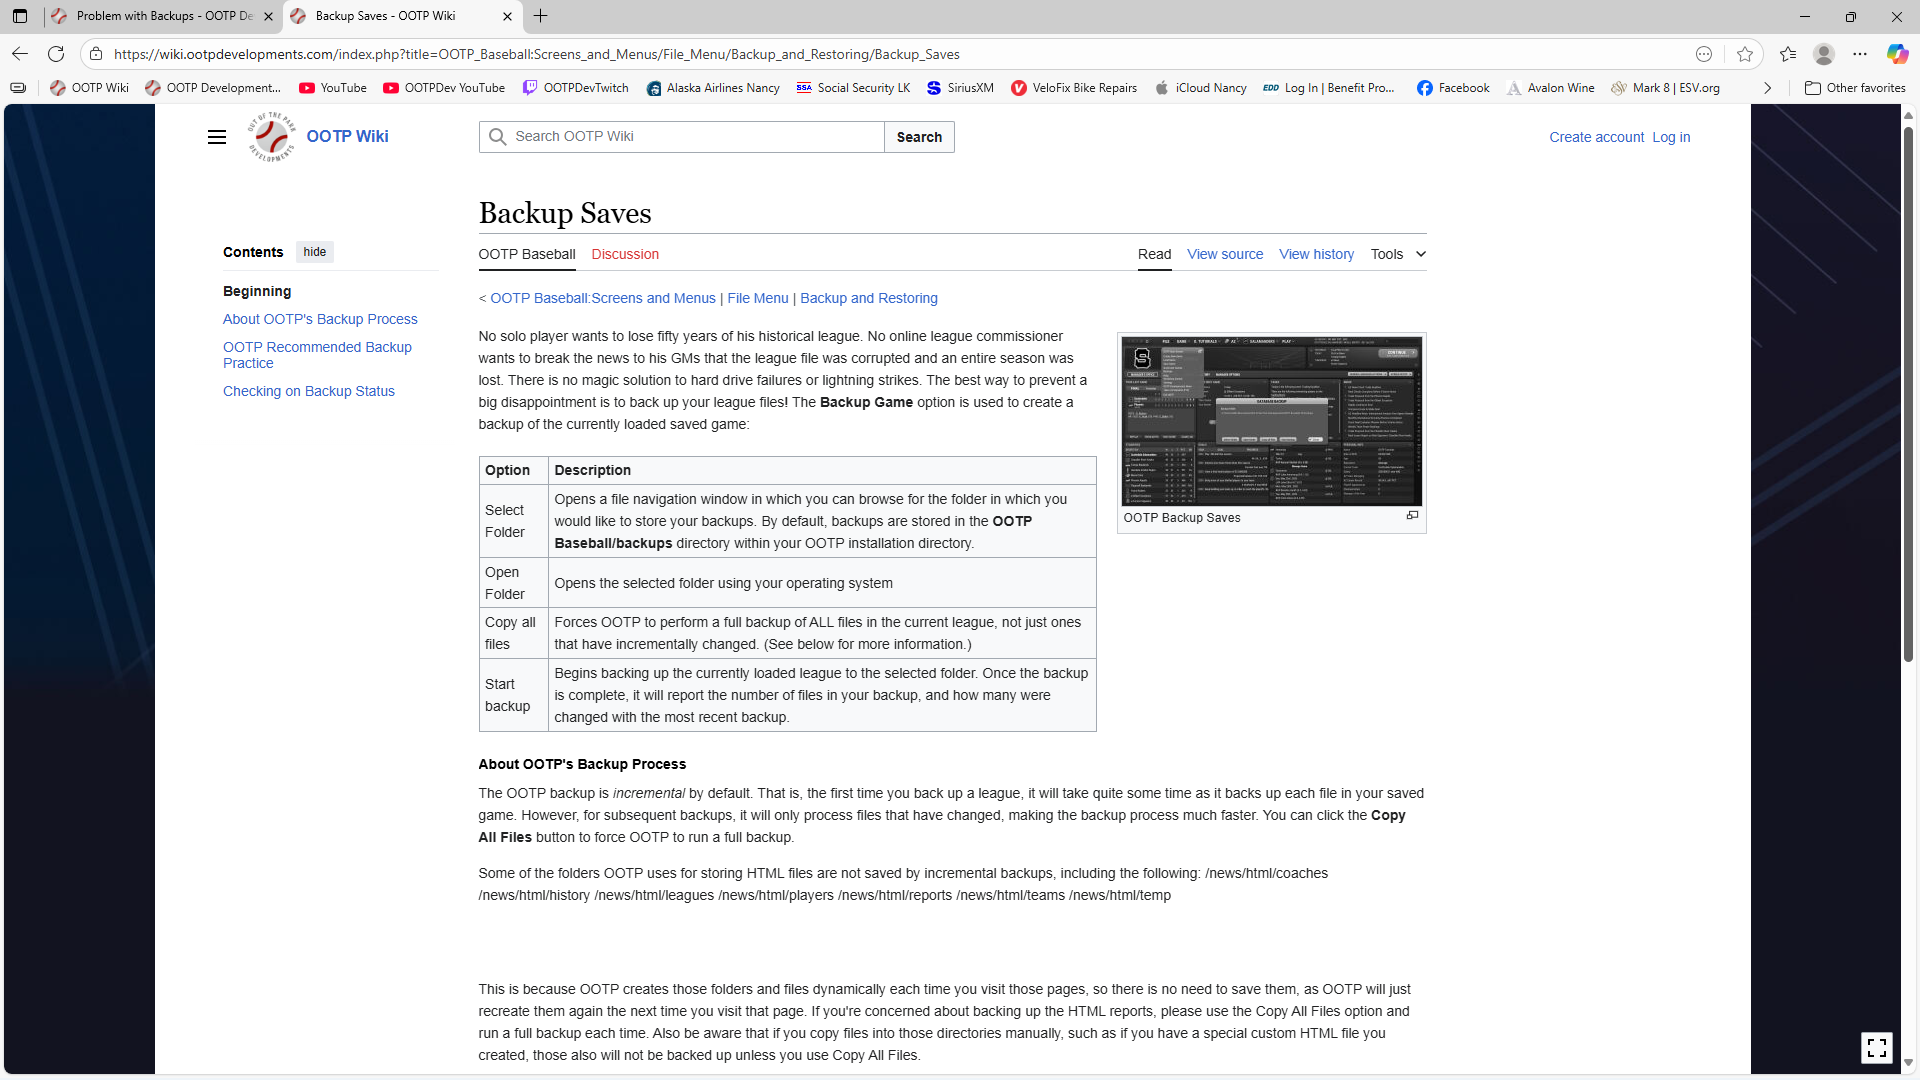Open the Copilot icon in toolbar
This screenshot has width=1920, height=1080.
pos(1897,54)
